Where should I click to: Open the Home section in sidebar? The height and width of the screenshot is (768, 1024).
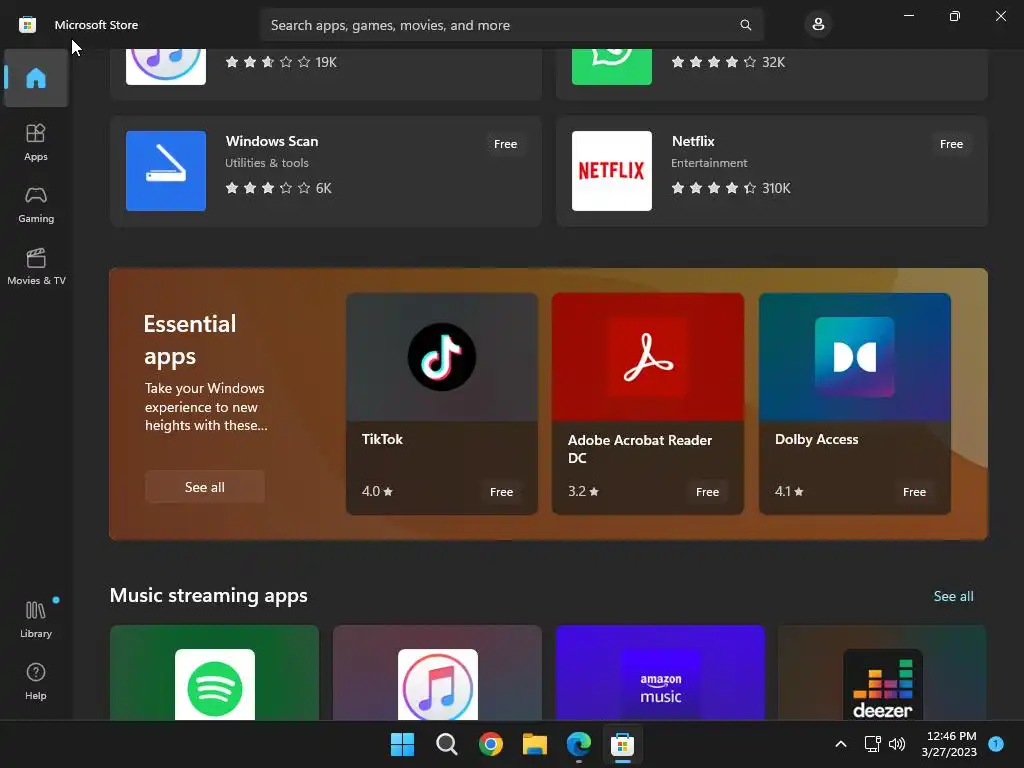coord(36,78)
